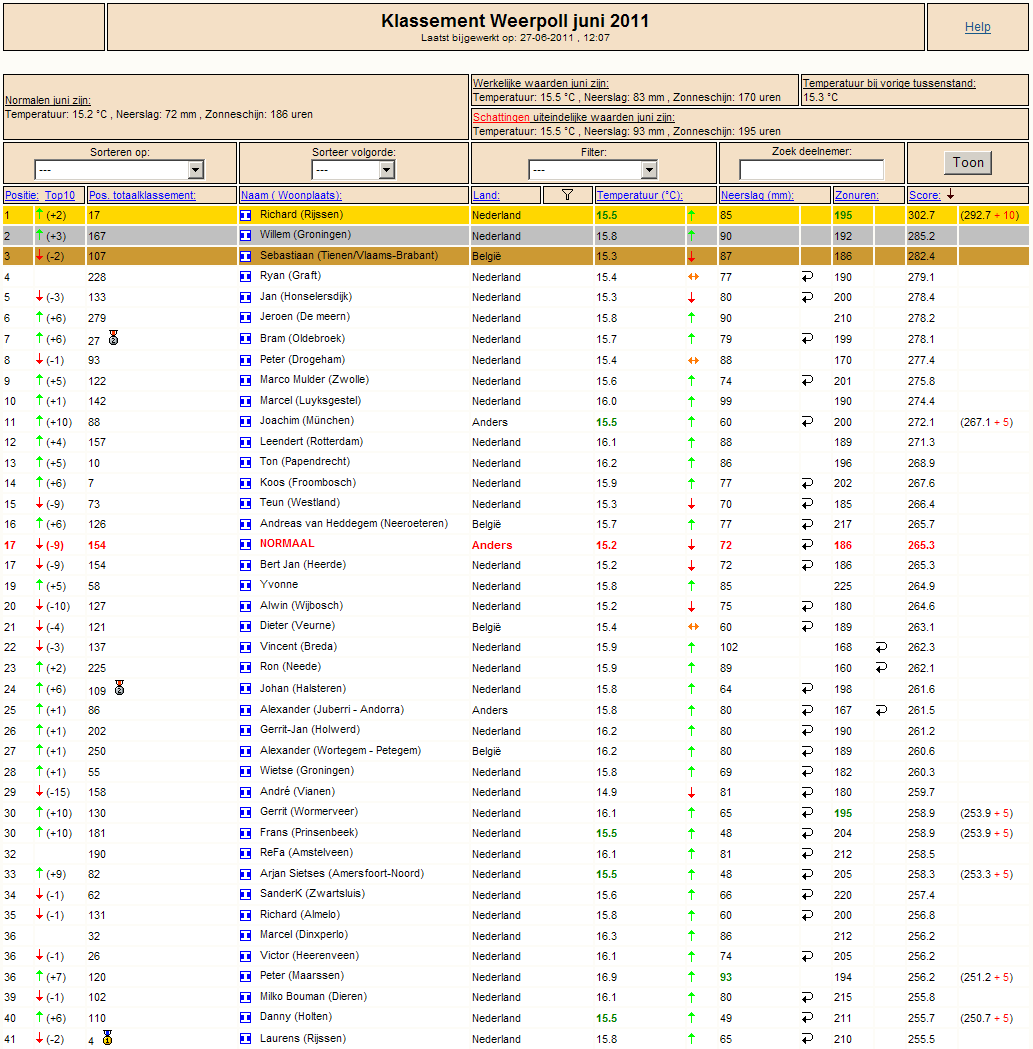
Task: Click the Zonuren column header
Action: pyautogui.click(x=856, y=195)
